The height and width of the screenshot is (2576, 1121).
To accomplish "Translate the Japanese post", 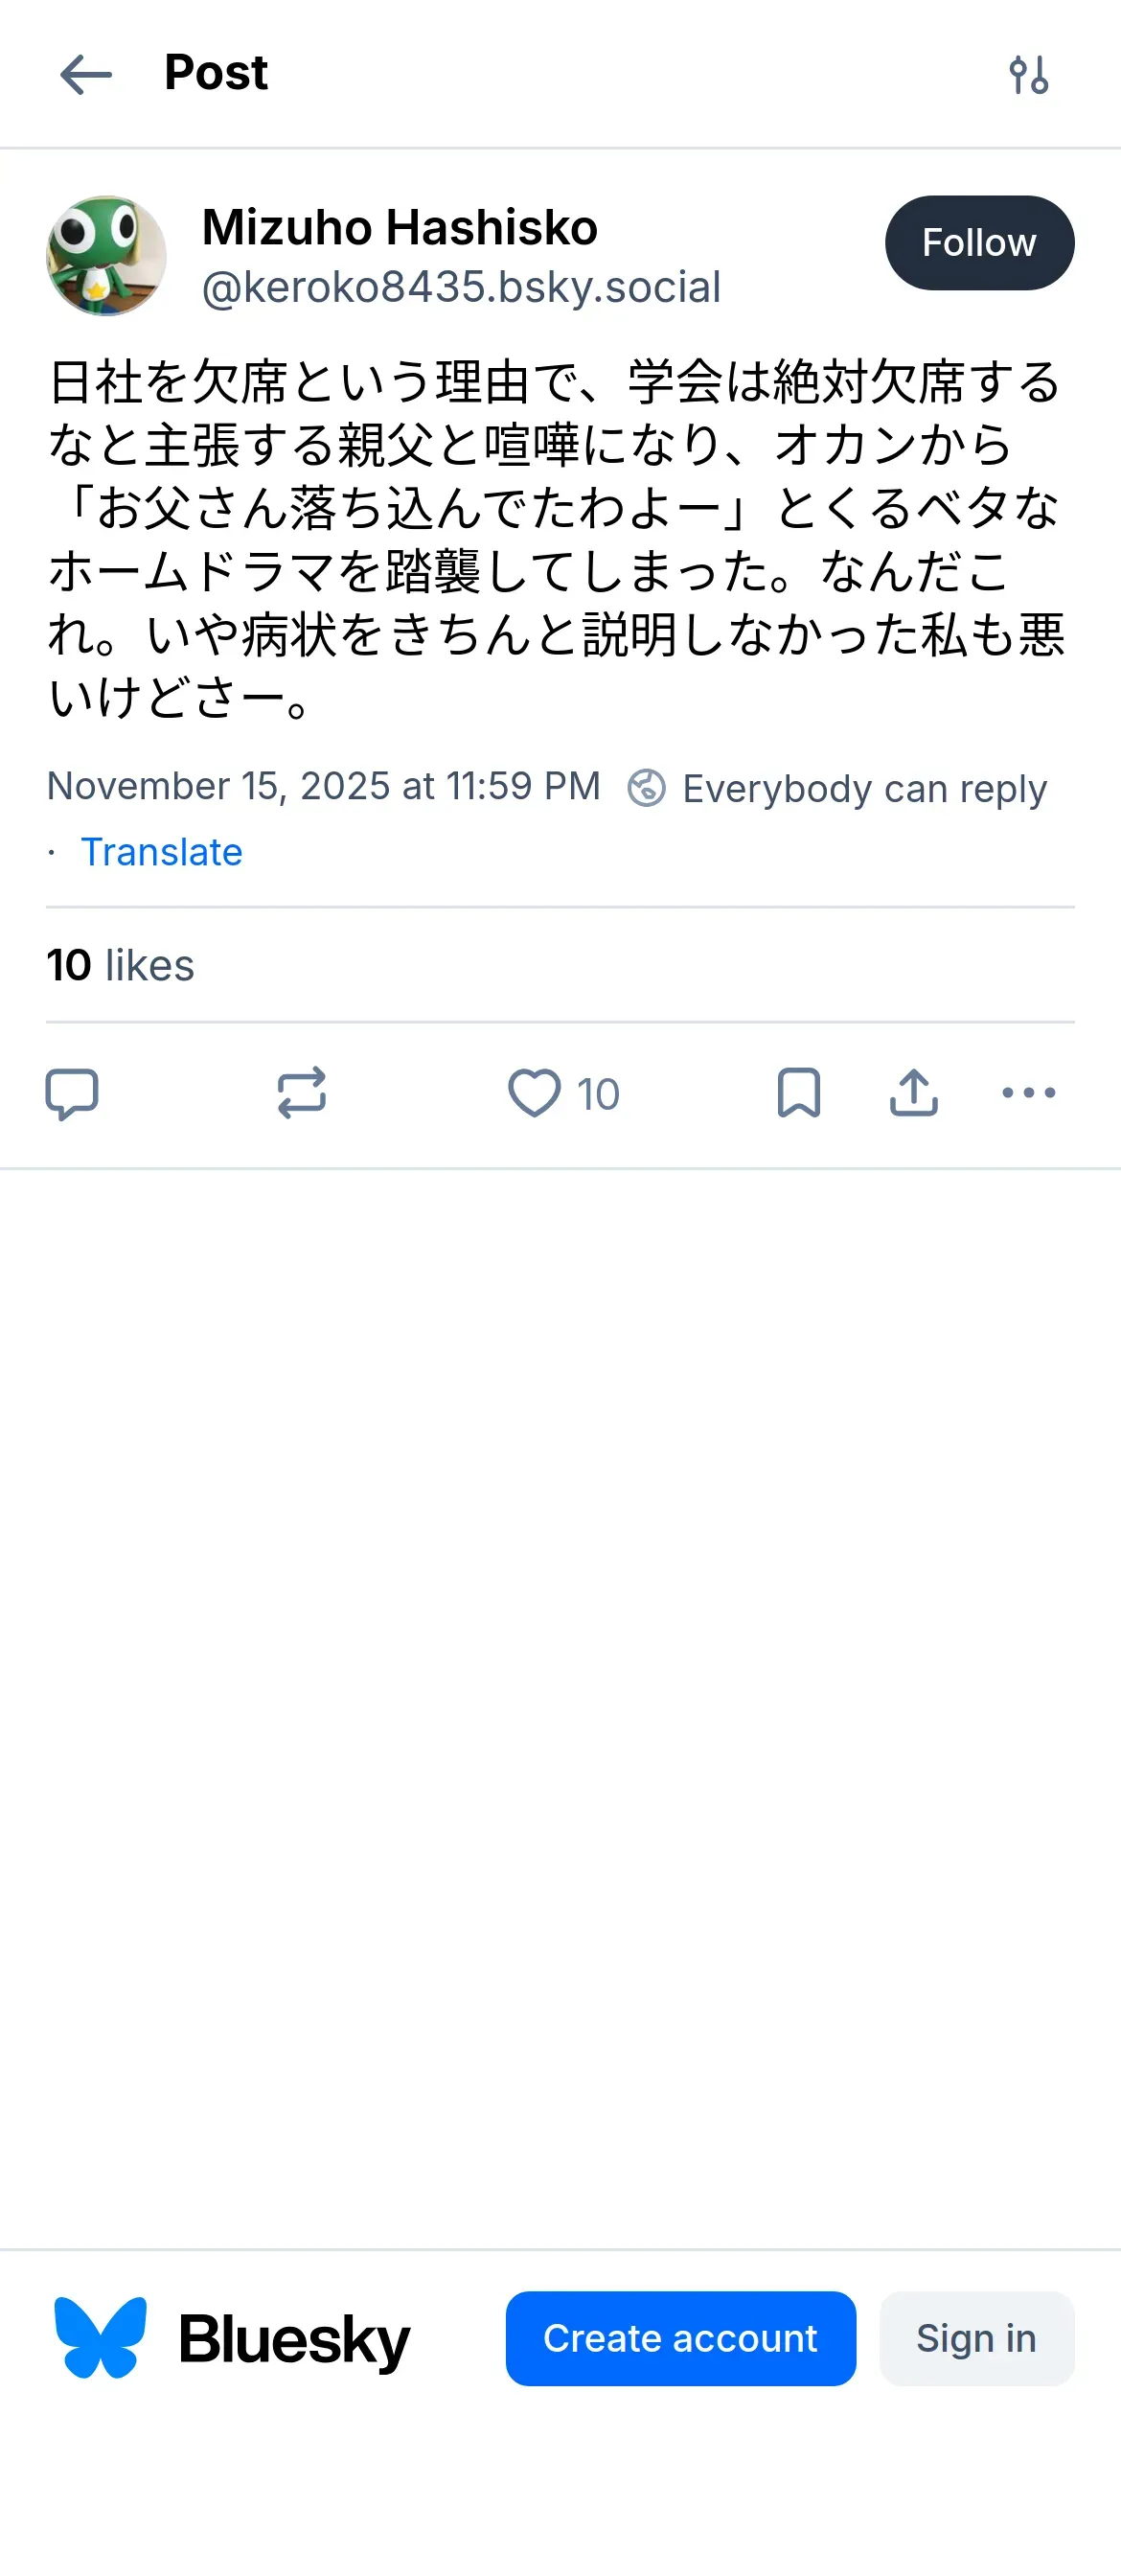I will 161,852.
